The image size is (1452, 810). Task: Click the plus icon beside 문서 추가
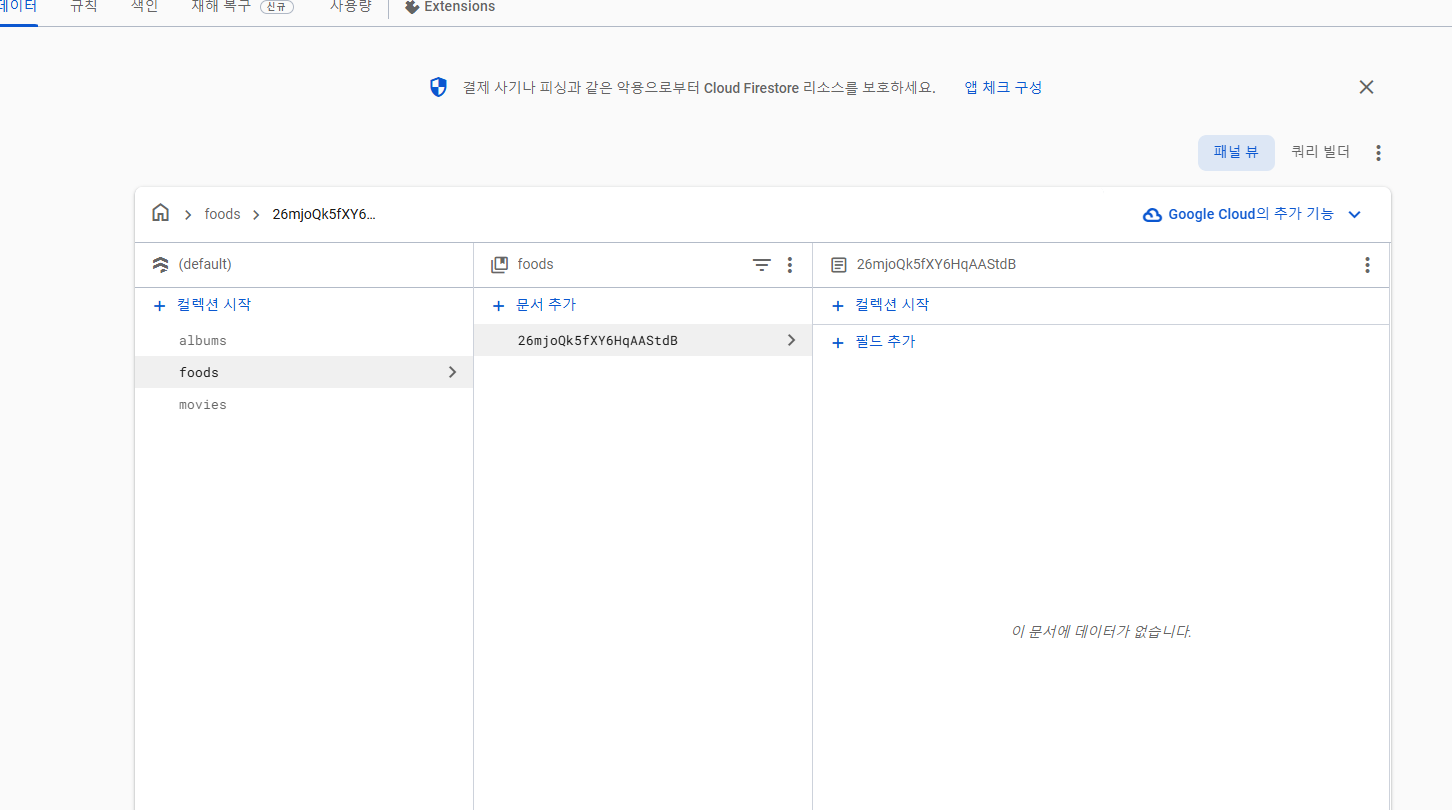[x=499, y=306]
